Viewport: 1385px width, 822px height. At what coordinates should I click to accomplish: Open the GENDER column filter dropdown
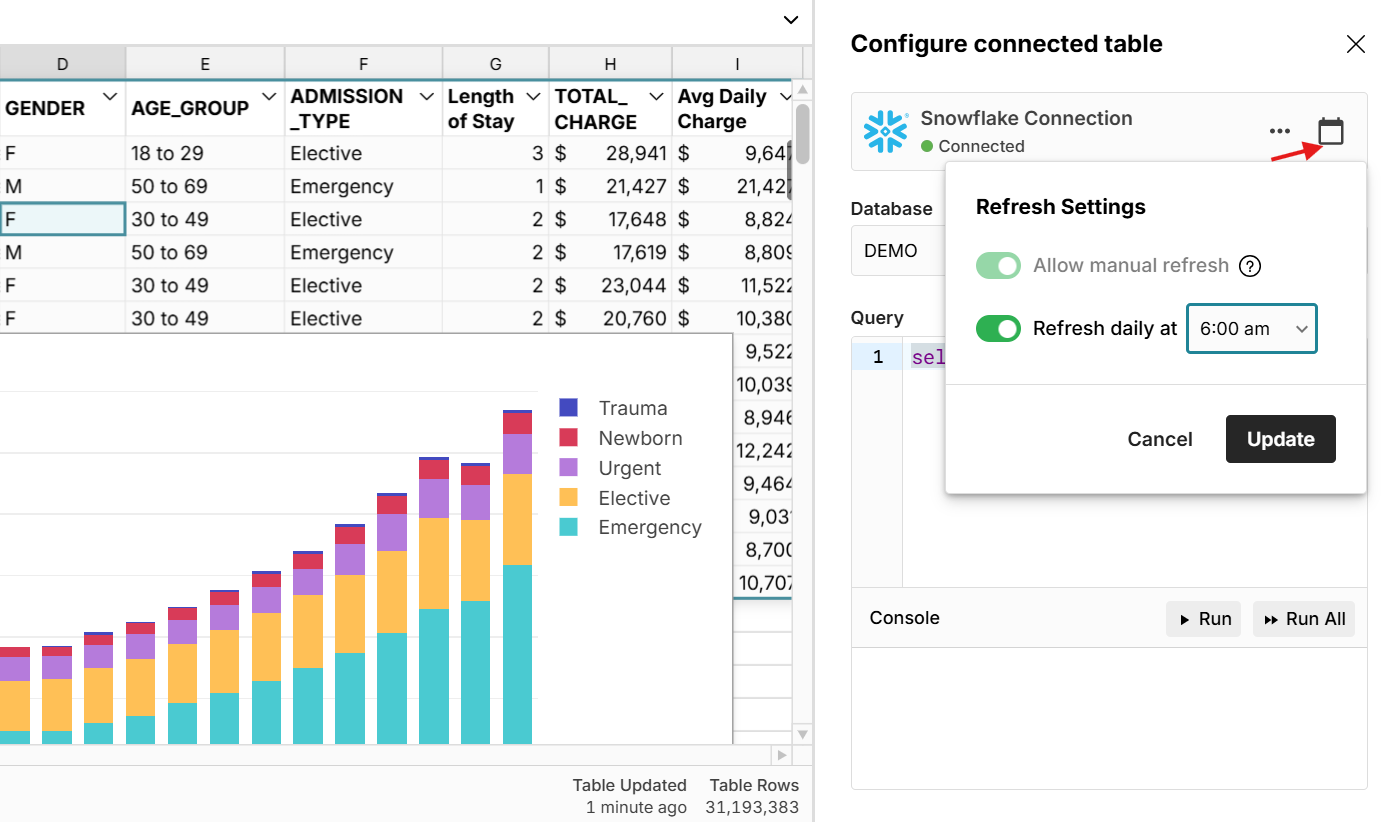tap(109, 96)
